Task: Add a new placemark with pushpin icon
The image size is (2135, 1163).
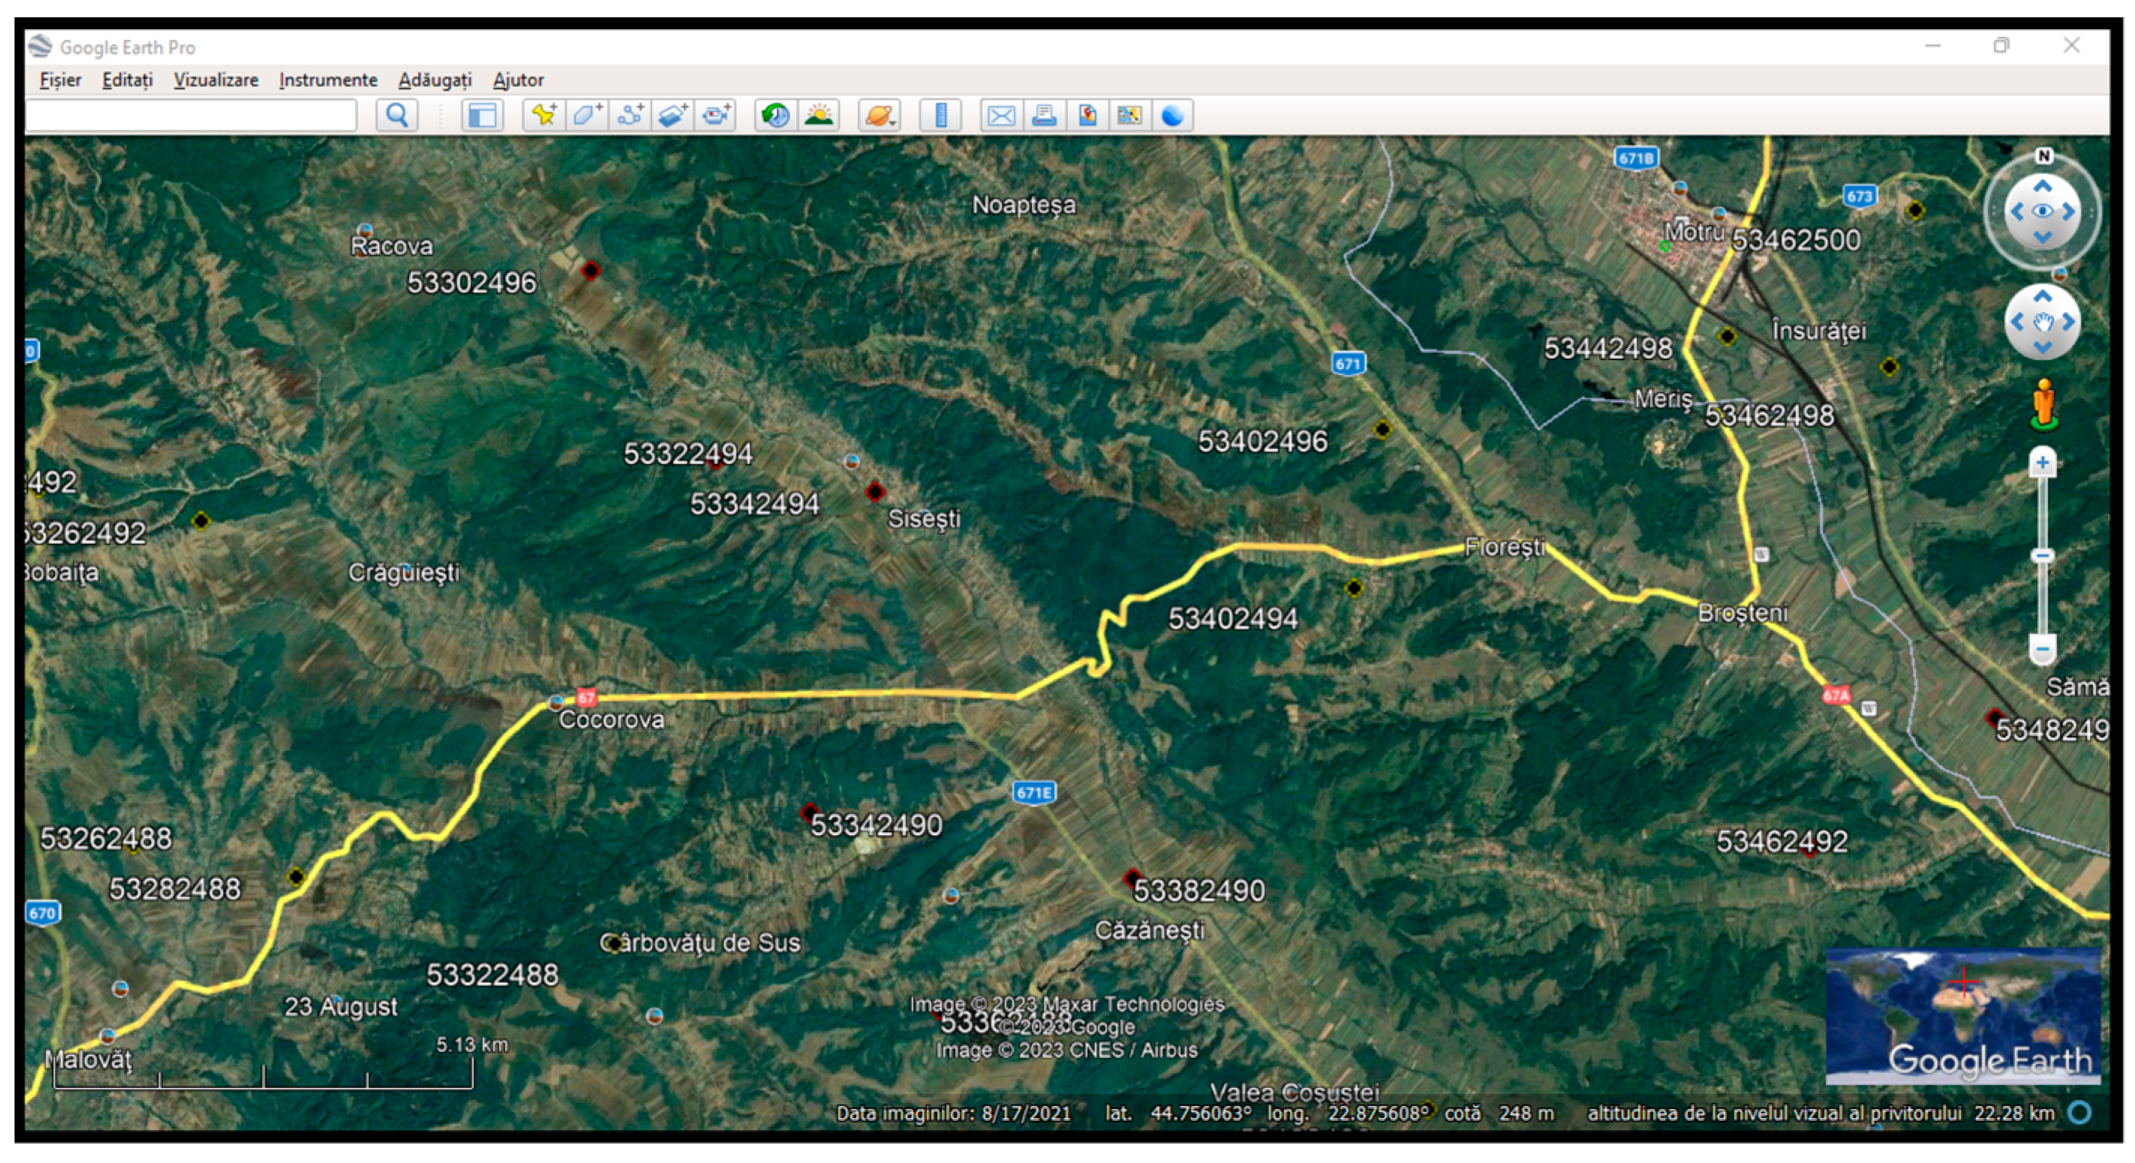Action: [543, 116]
